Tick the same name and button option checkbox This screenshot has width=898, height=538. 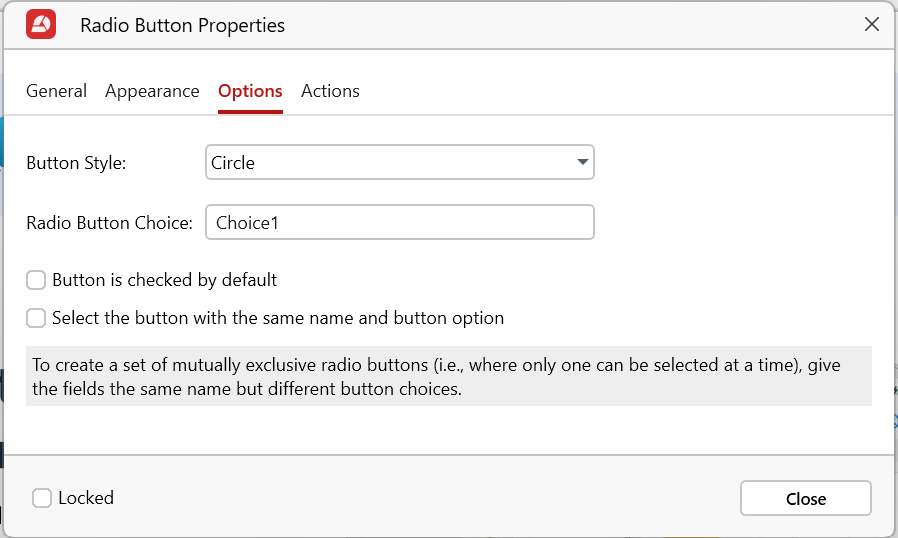36,318
